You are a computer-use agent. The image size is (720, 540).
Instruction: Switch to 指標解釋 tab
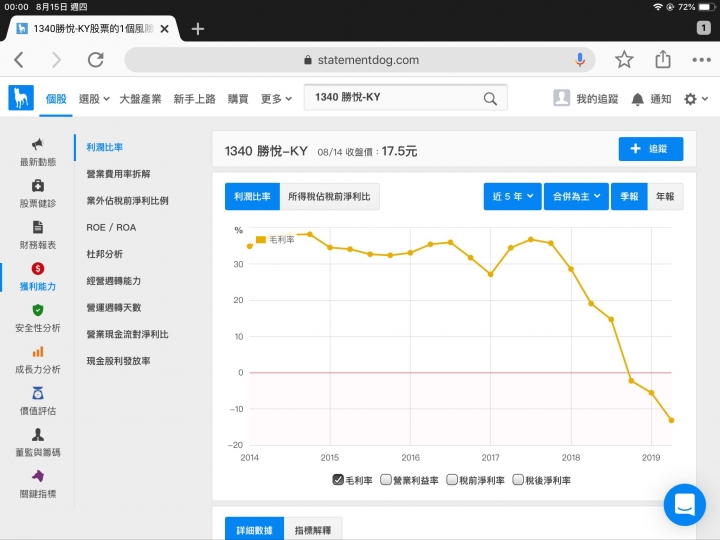tap(313, 529)
